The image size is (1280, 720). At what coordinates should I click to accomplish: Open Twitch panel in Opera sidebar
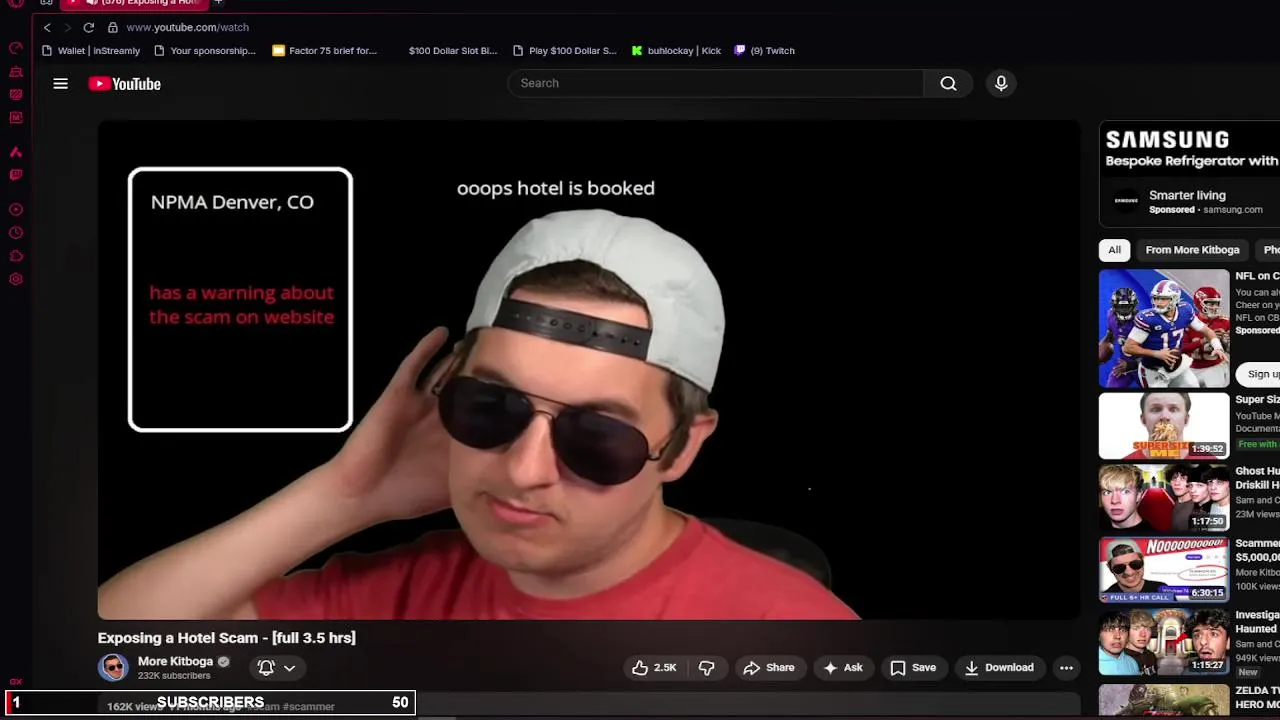point(16,175)
